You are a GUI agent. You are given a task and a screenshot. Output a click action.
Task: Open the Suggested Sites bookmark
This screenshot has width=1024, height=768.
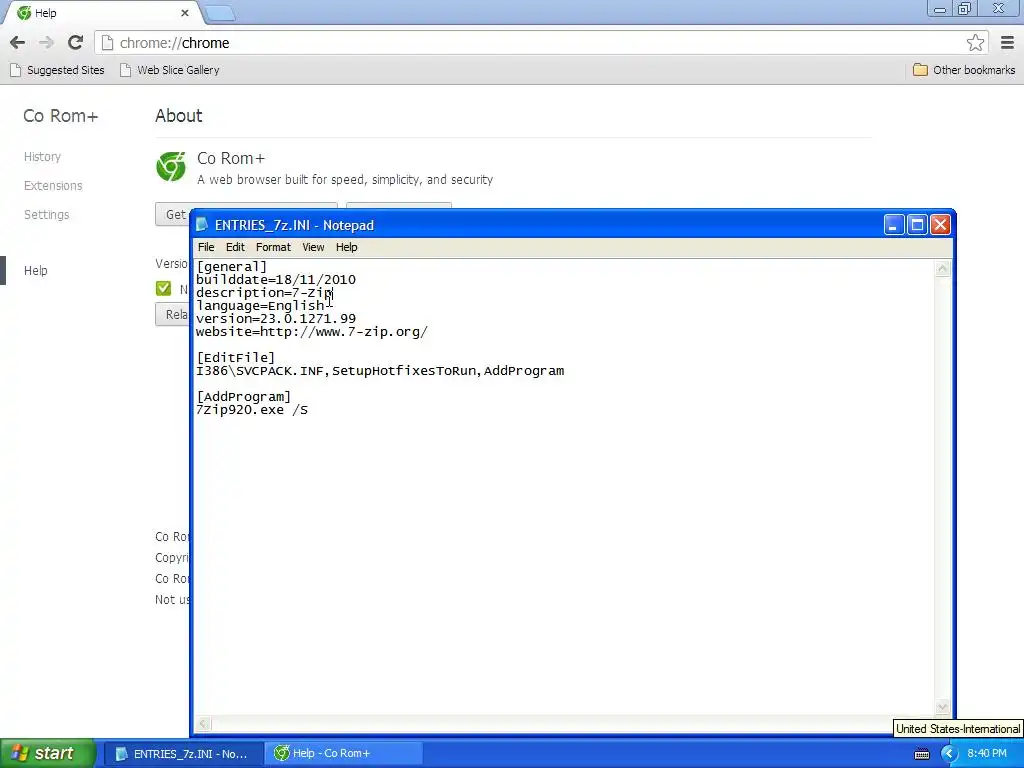[x=57, y=70]
